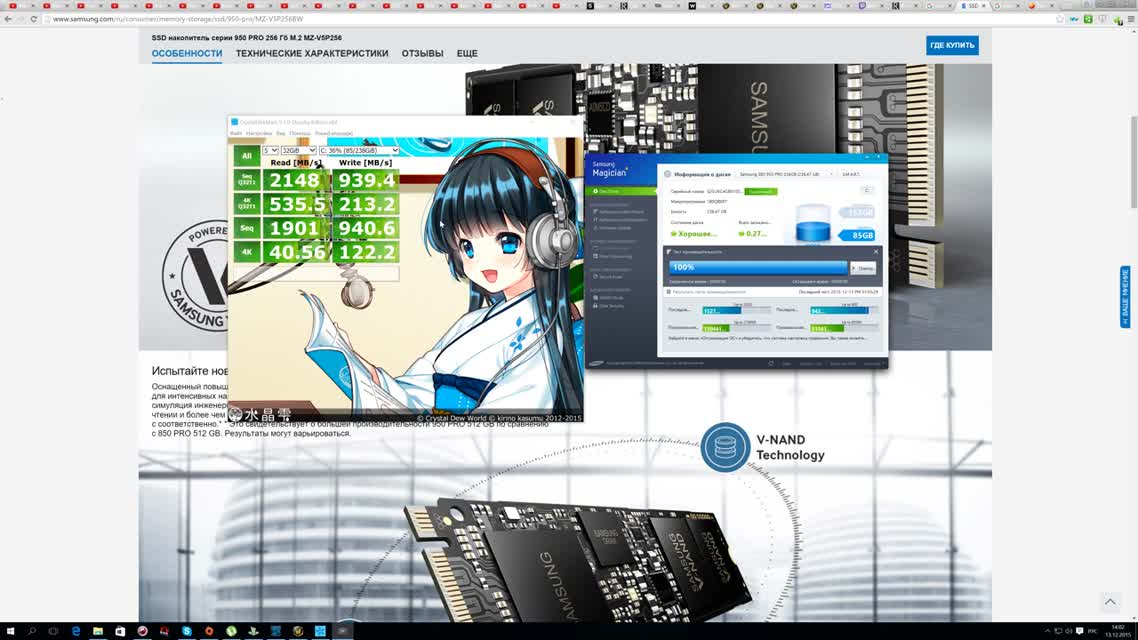Open S.M.A.R.T. details in Samsung Magician

click(851, 174)
